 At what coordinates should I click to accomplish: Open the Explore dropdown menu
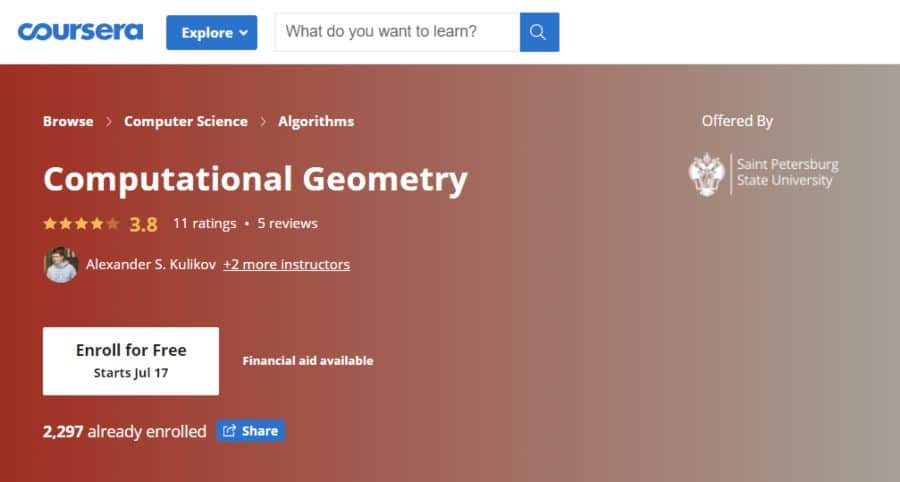[212, 33]
